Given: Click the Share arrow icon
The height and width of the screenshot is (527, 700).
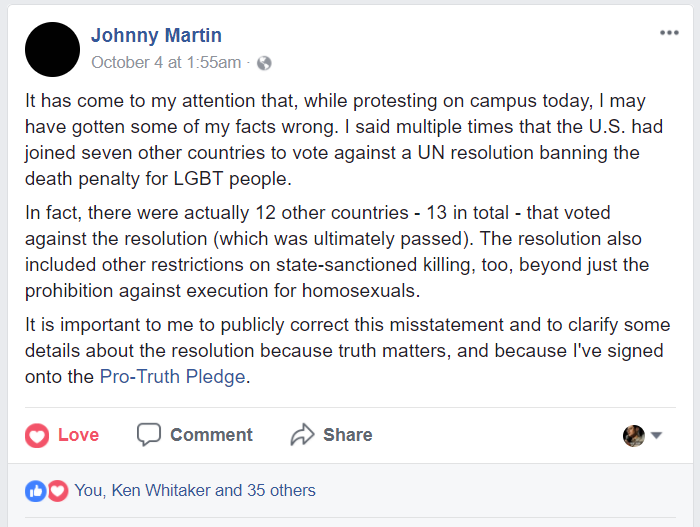Looking at the screenshot, I should 302,435.
